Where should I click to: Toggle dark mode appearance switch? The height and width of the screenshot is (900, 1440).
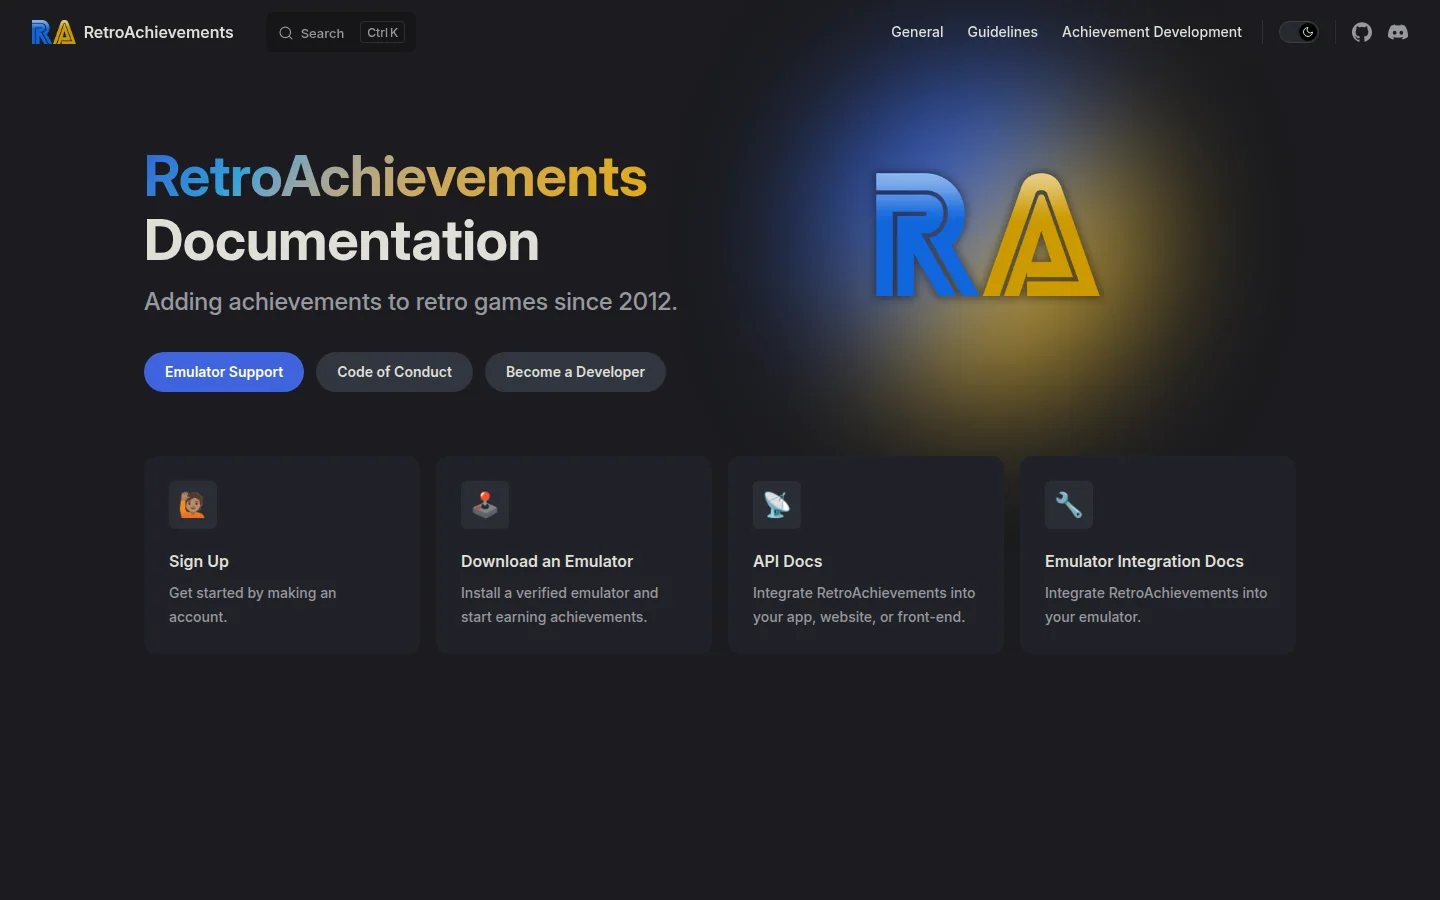coord(1299,32)
